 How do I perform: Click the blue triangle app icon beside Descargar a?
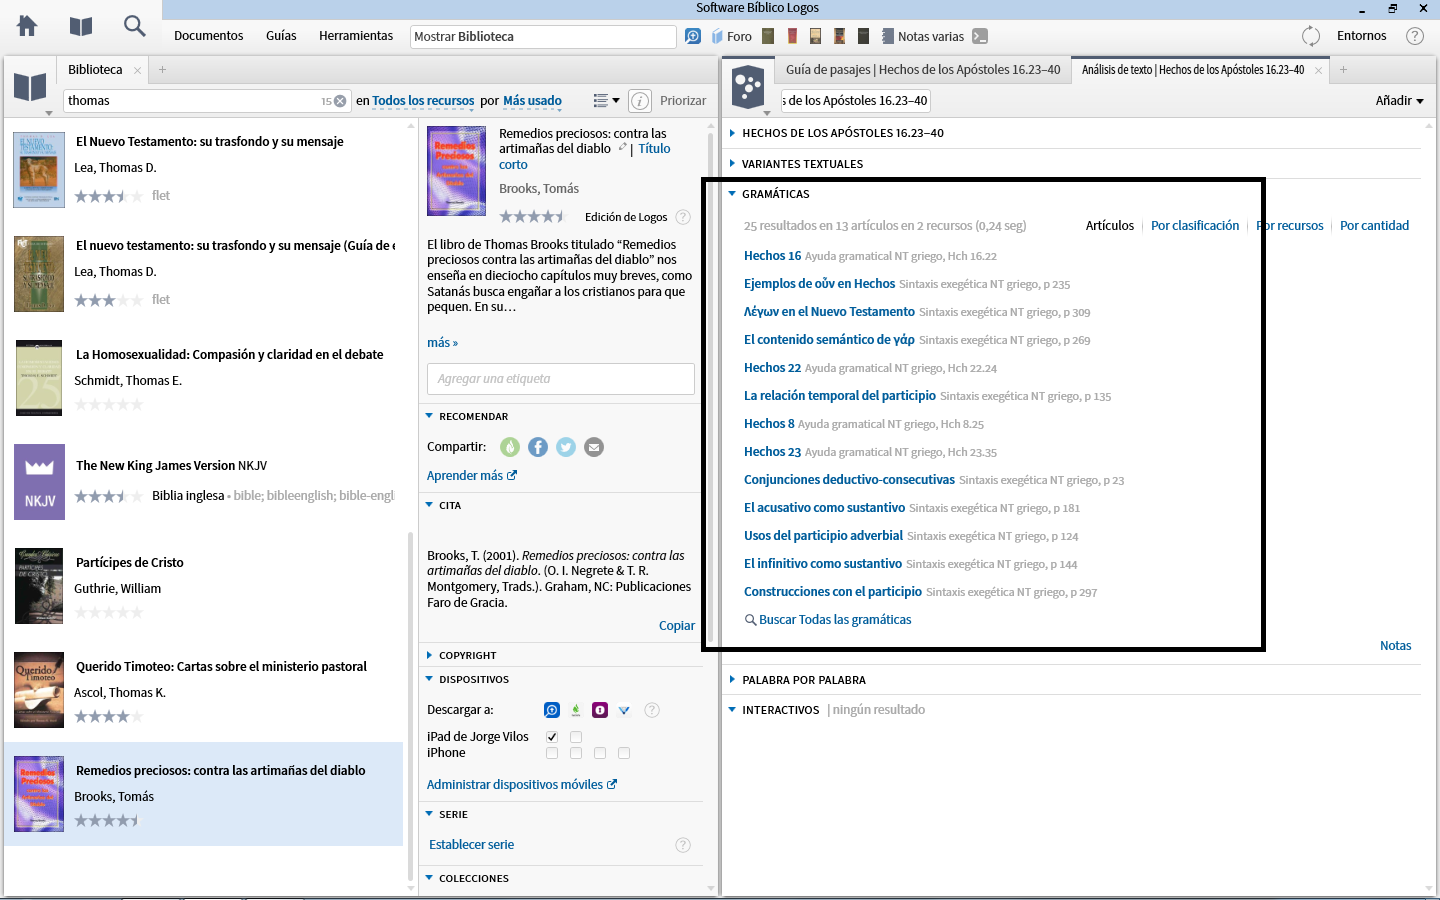tap(624, 710)
